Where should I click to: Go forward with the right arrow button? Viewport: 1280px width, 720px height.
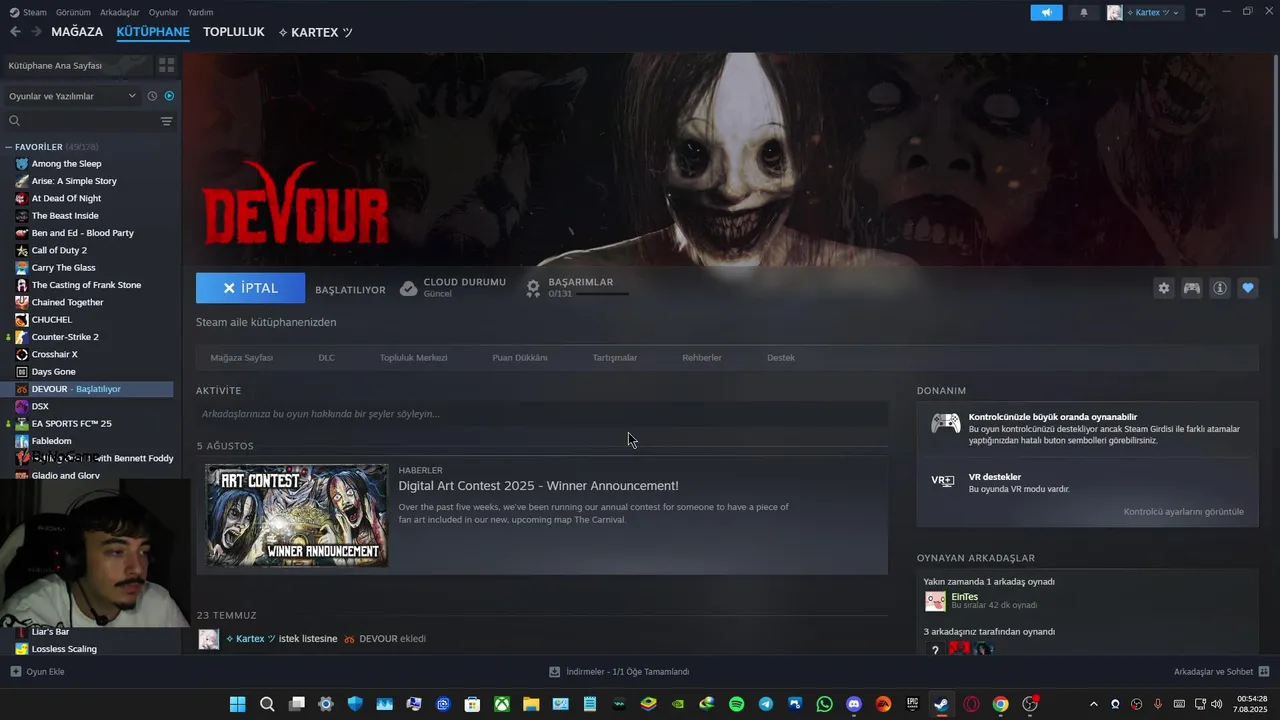37,32
